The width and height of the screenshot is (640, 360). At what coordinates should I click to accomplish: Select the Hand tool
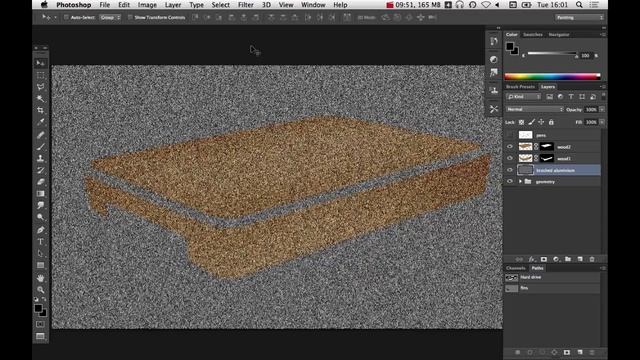[x=40, y=278]
